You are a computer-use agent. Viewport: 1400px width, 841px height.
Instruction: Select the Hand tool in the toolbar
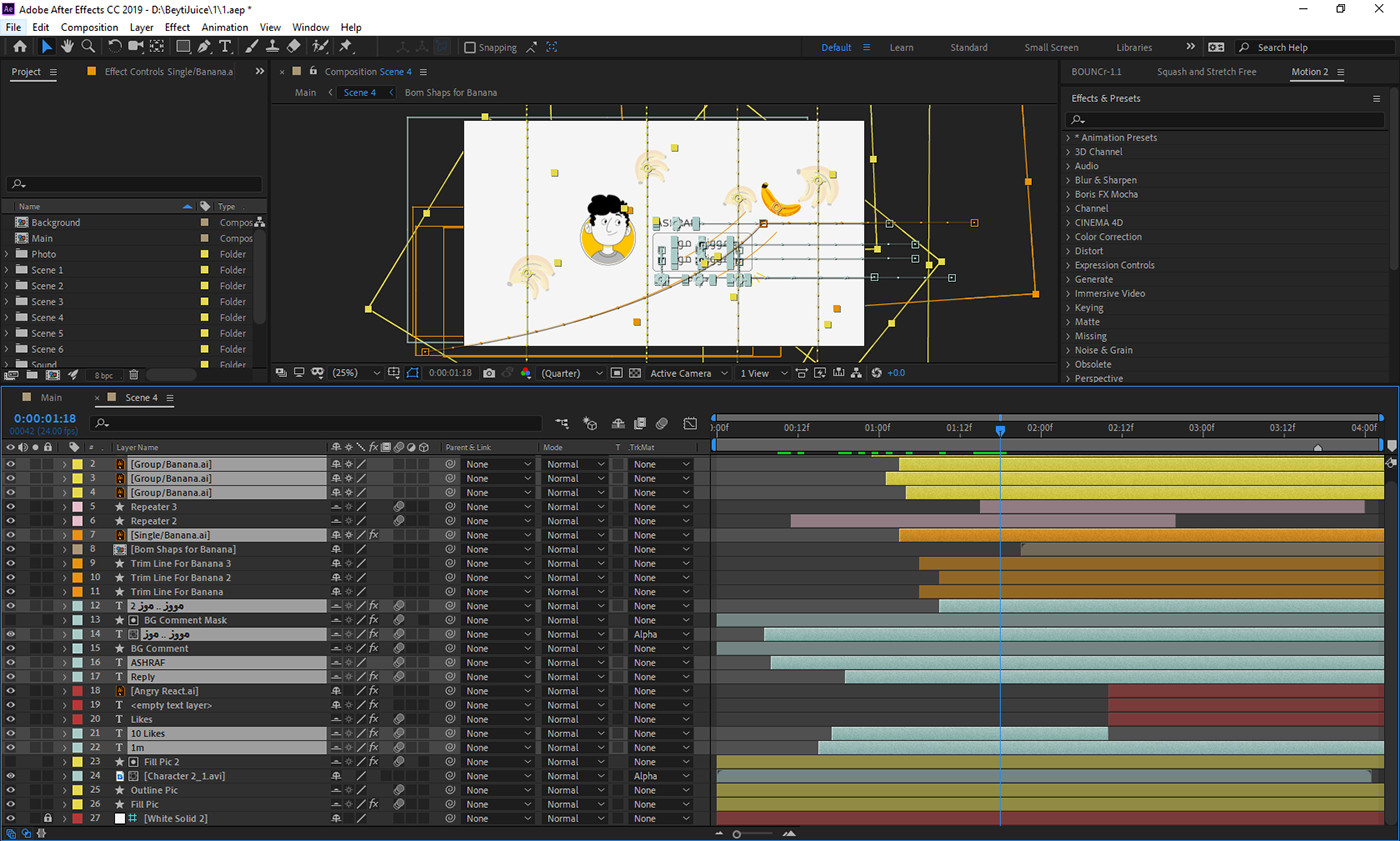67,47
